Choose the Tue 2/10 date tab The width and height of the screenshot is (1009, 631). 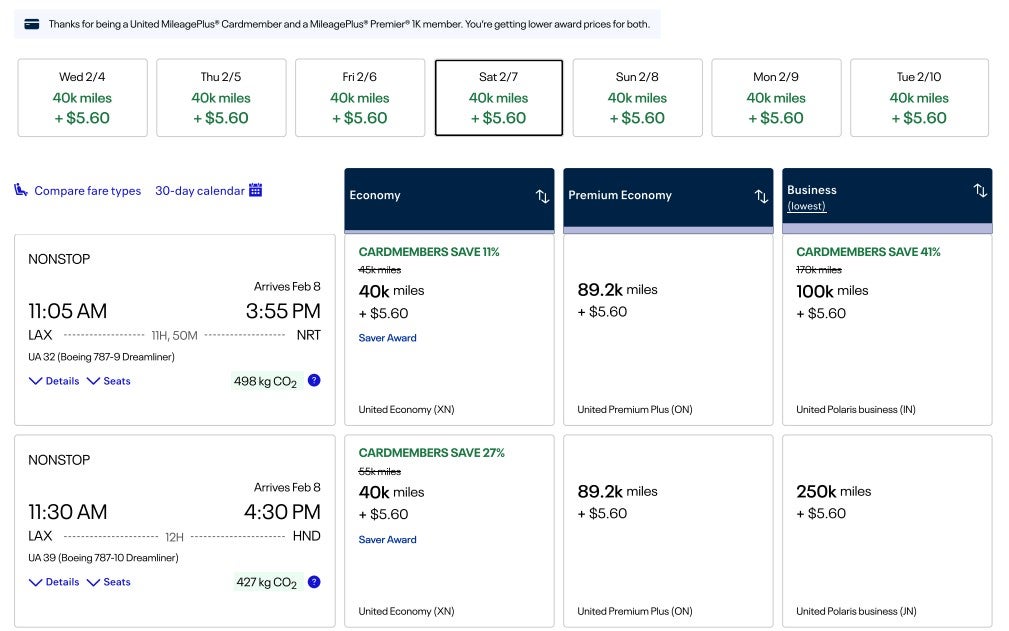click(919, 98)
